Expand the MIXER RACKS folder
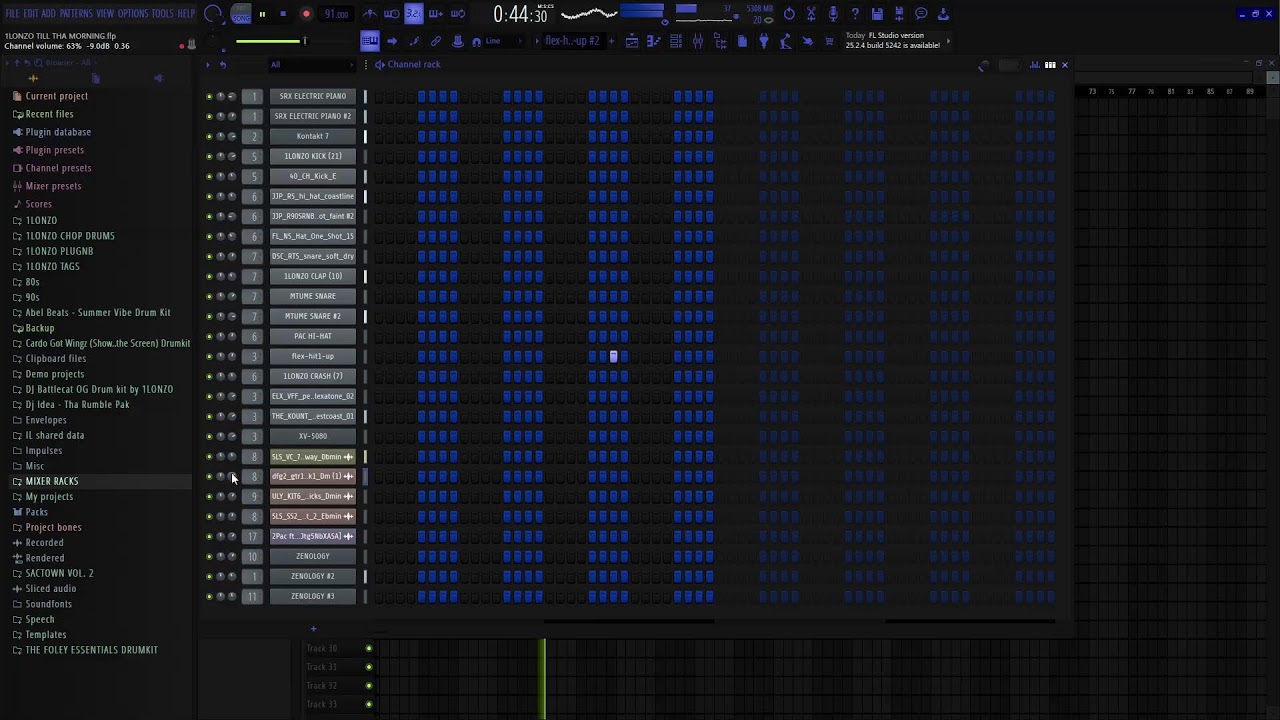Viewport: 1280px width, 720px height. tap(51, 481)
